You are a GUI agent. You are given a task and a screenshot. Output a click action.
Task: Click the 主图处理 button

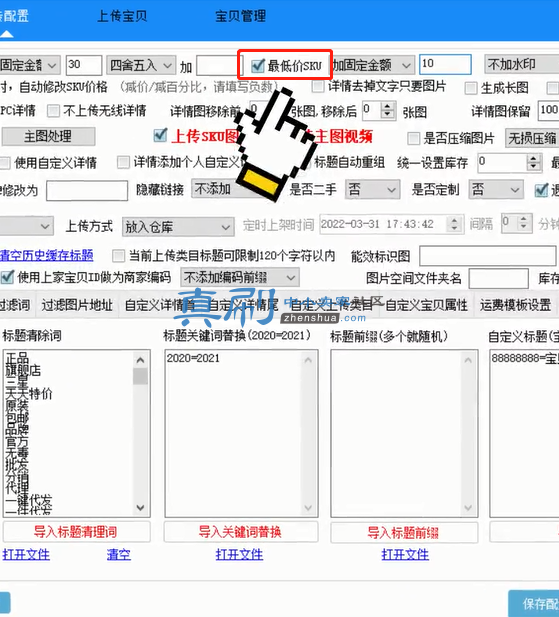(x=48, y=137)
